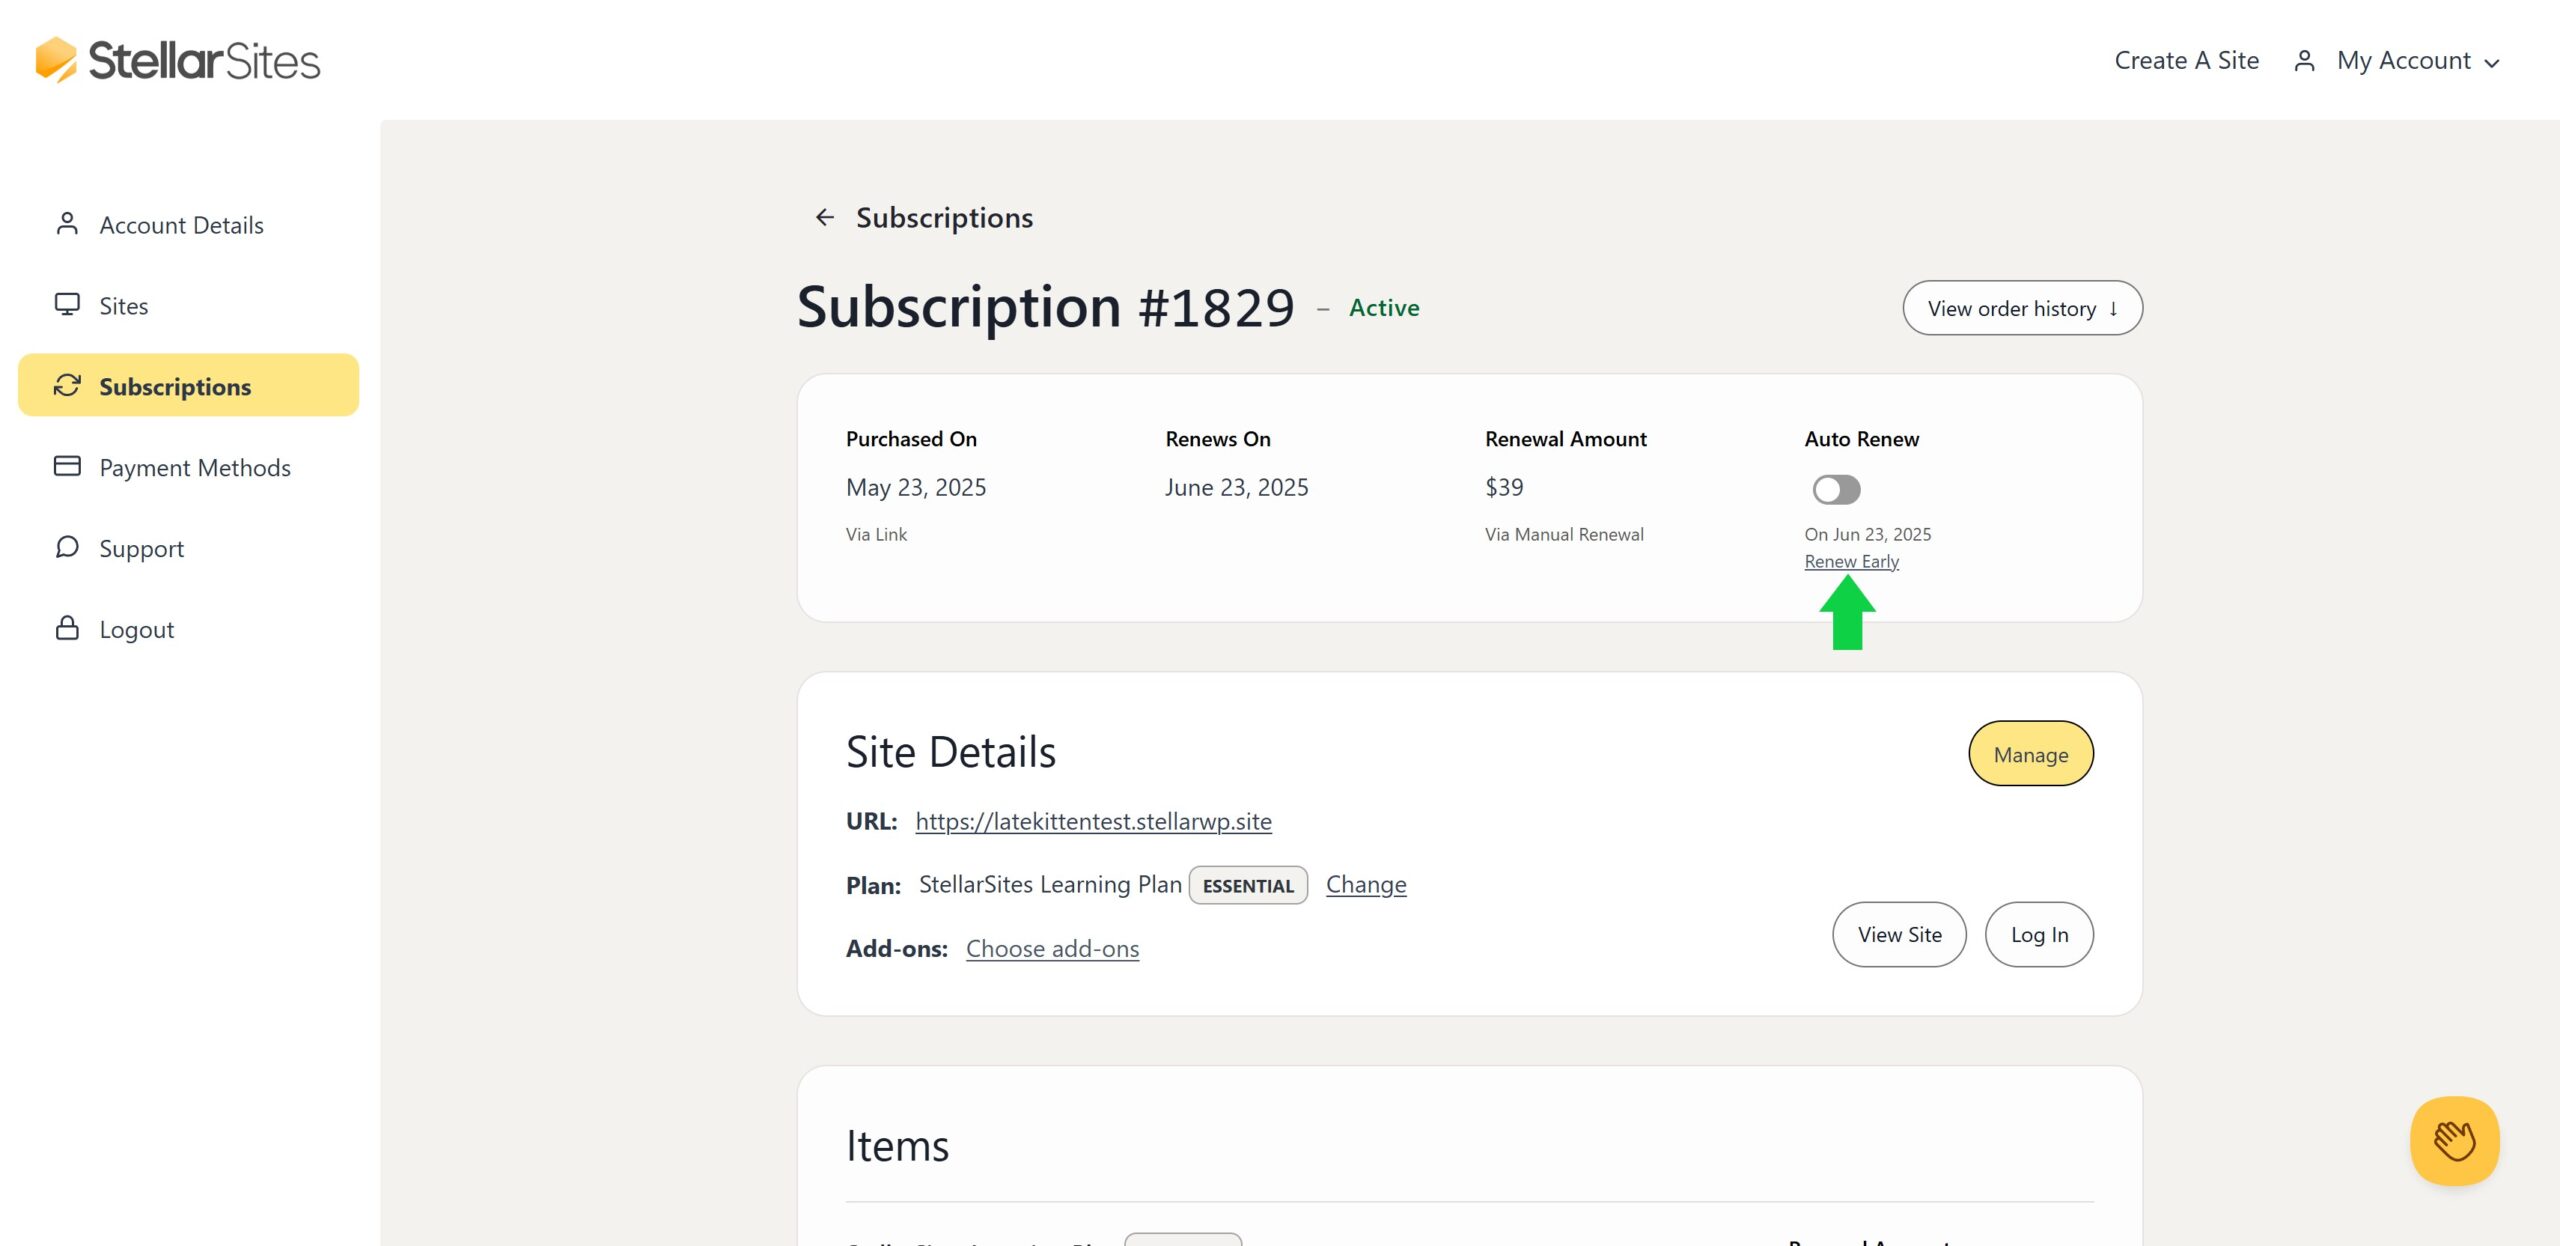Click the Logout padlock icon
The image size is (2560, 1246).
(x=67, y=628)
